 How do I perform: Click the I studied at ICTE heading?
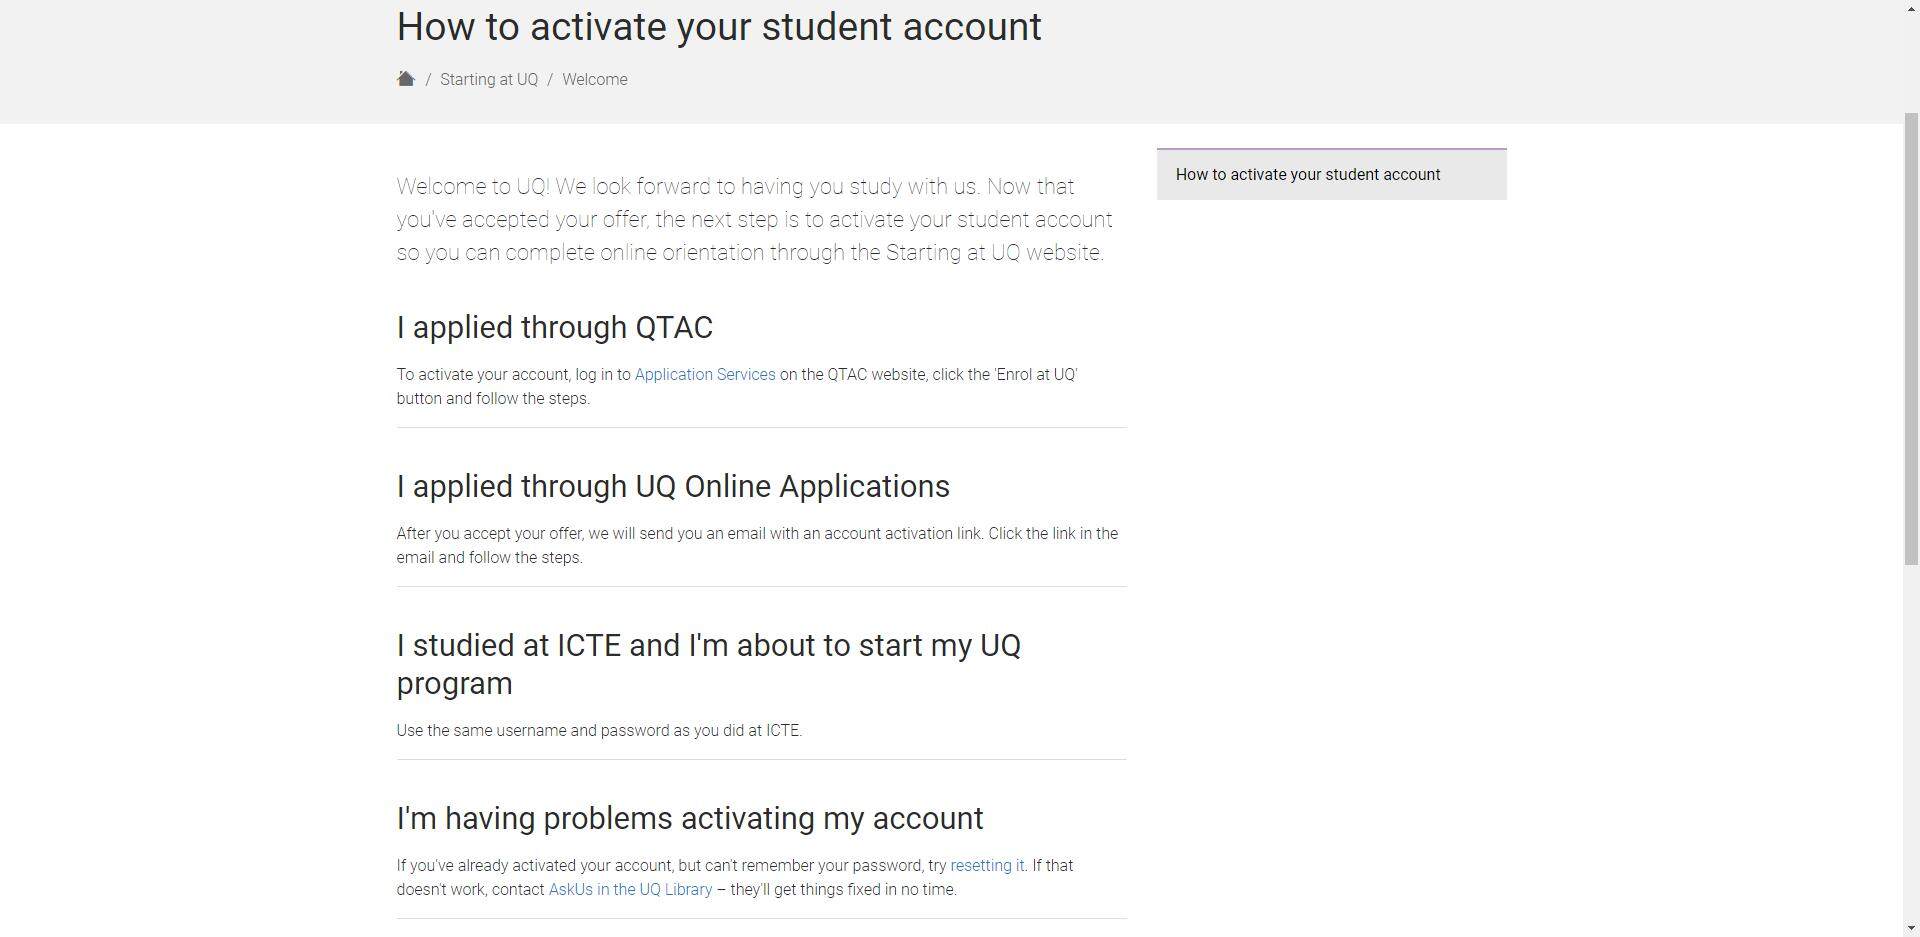[709, 664]
